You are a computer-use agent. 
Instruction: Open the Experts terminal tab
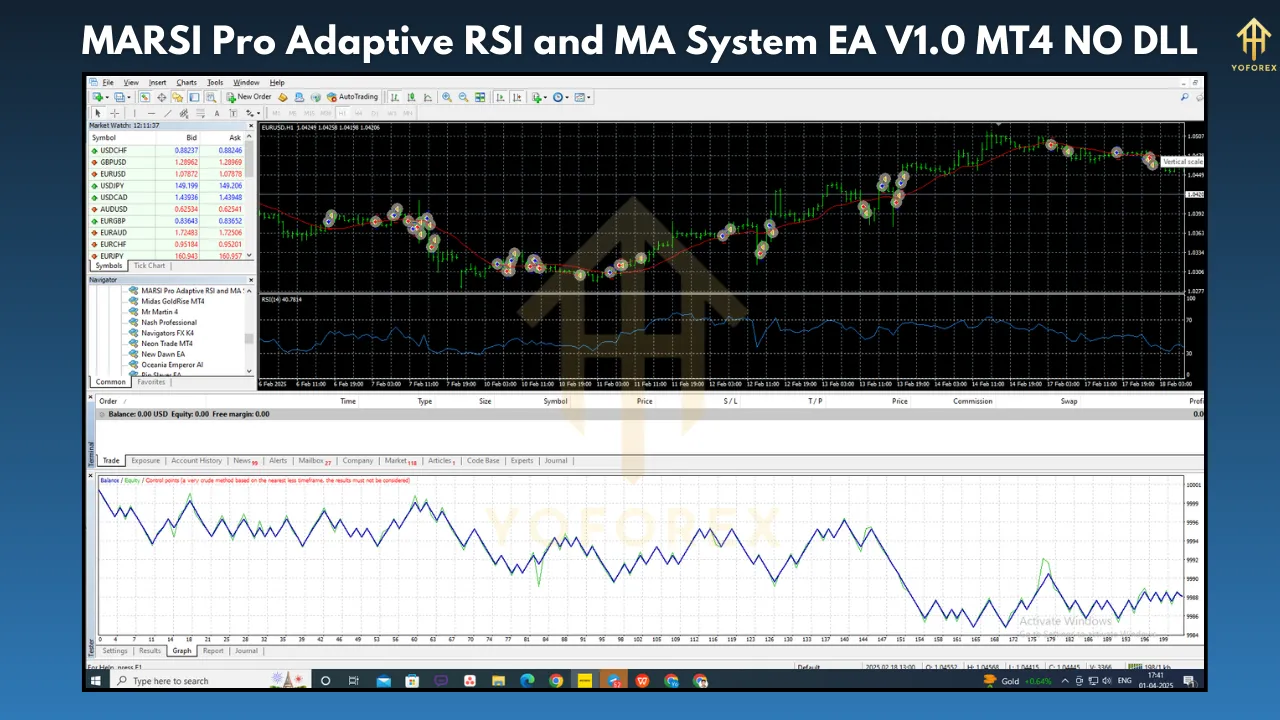(522, 461)
